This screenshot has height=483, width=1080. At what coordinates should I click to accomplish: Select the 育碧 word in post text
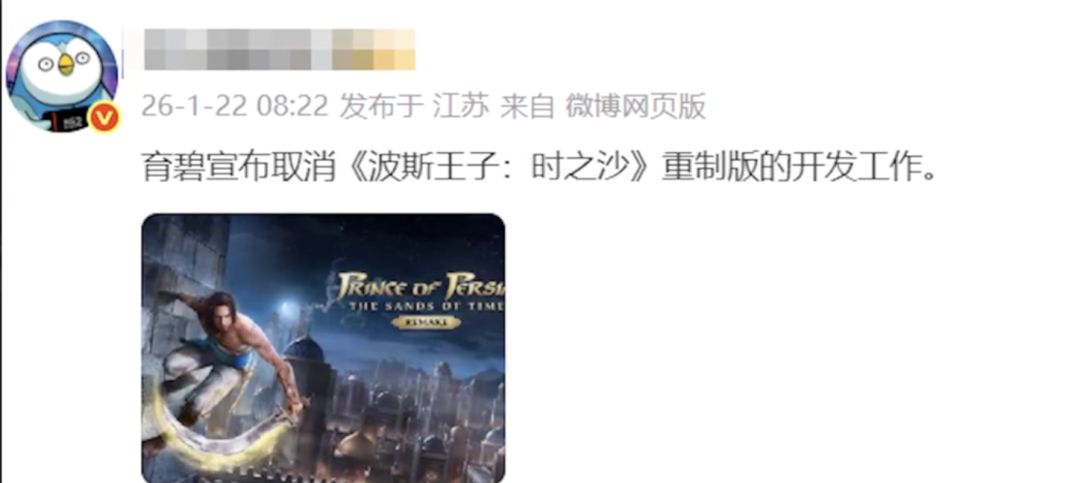[x=174, y=168]
